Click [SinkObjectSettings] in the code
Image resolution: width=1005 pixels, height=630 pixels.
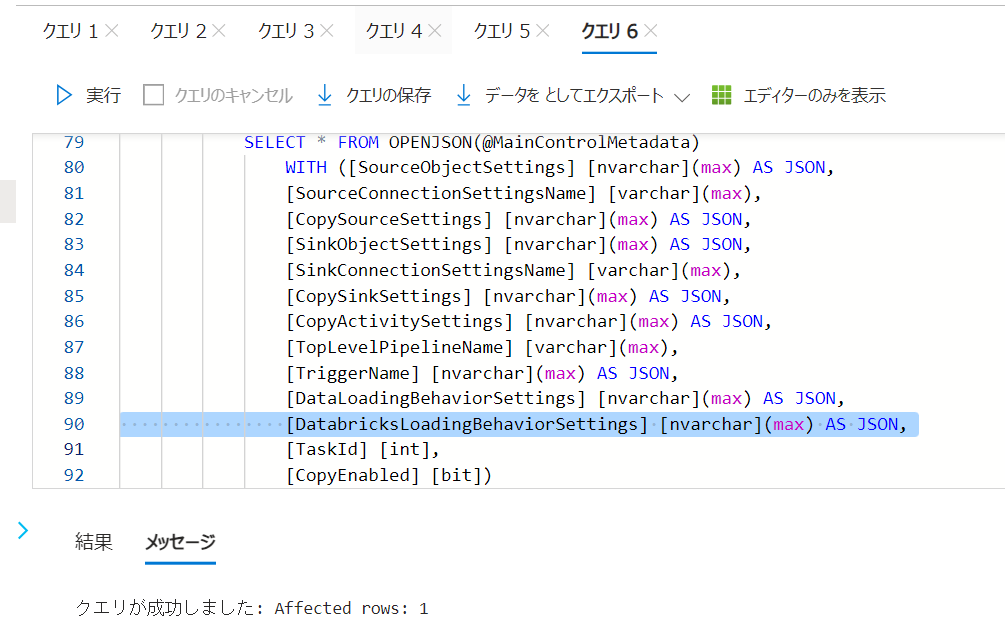389,245
